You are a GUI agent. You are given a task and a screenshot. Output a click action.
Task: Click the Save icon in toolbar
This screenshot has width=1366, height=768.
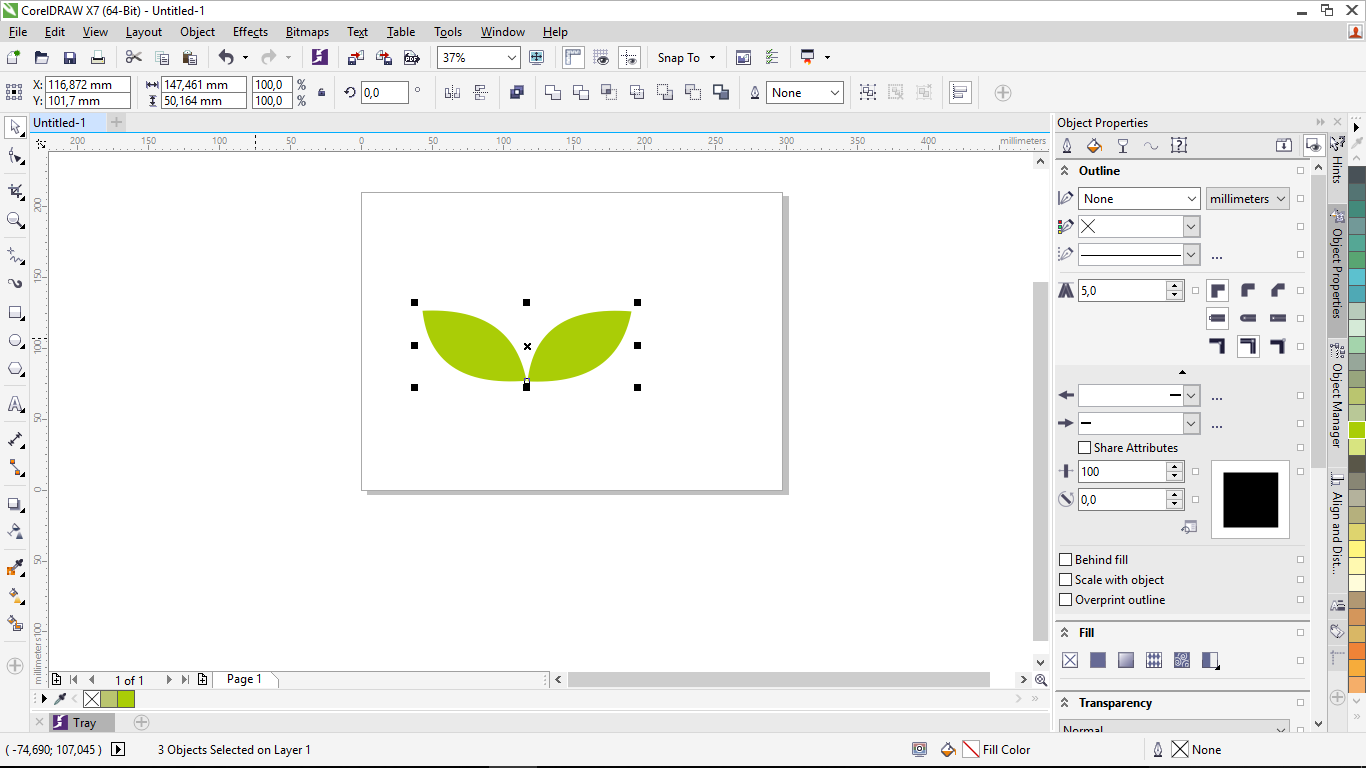70,58
